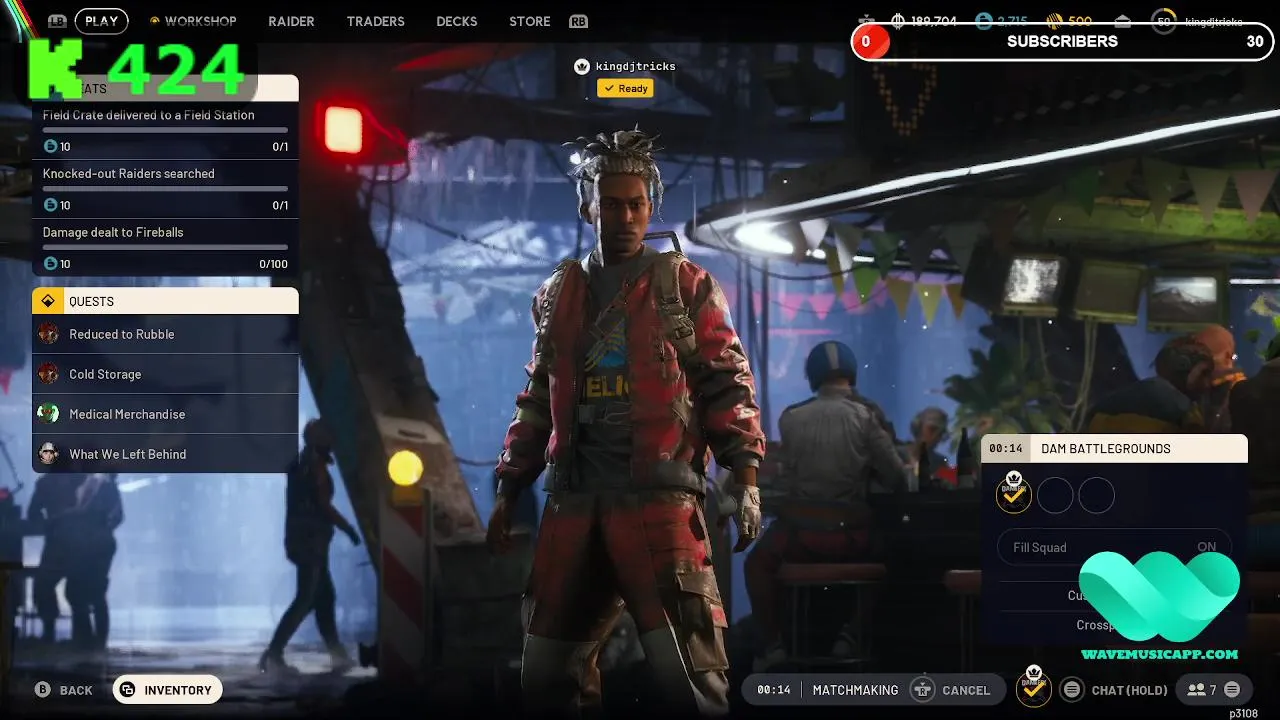Open the Cold Storage quest
Screen dimensions: 1280x720
click(165, 374)
